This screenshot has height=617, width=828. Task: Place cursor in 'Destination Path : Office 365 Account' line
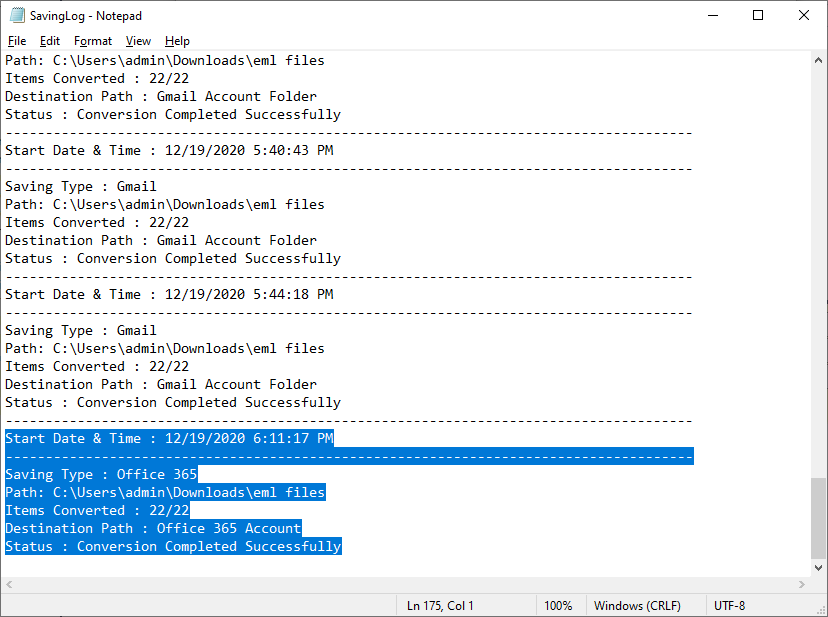coord(153,528)
